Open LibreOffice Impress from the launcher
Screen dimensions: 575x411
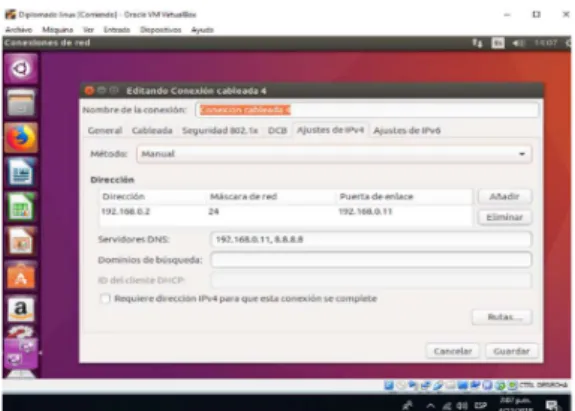click(21, 242)
